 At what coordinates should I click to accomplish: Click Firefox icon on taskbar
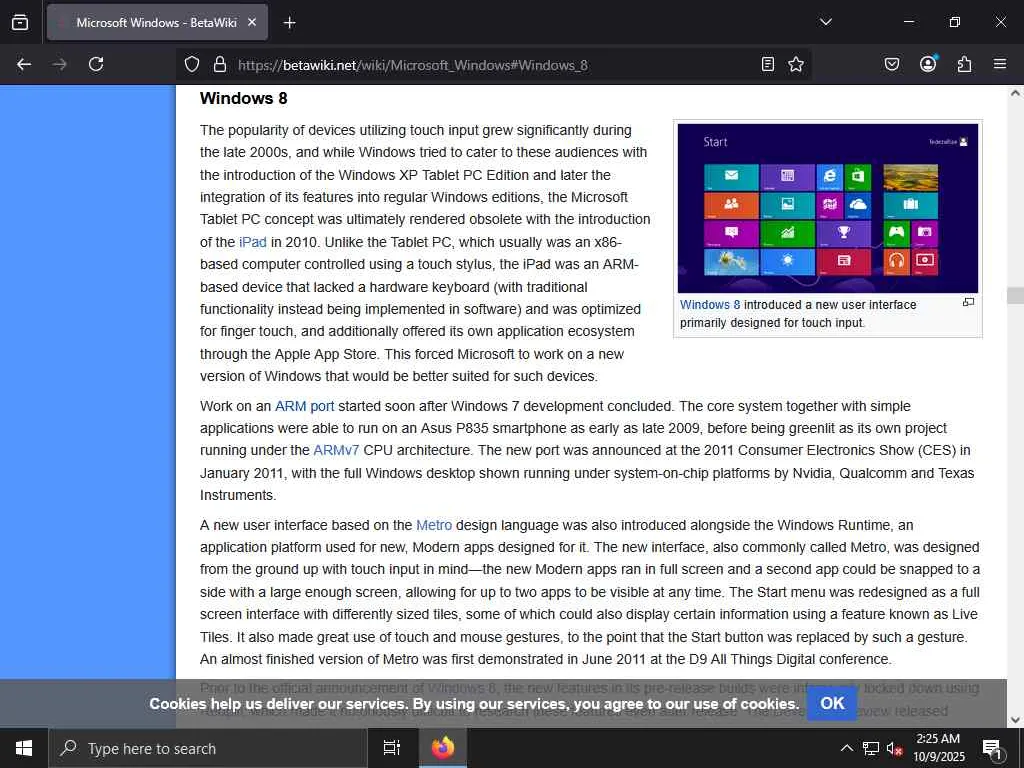click(x=443, y=748)
